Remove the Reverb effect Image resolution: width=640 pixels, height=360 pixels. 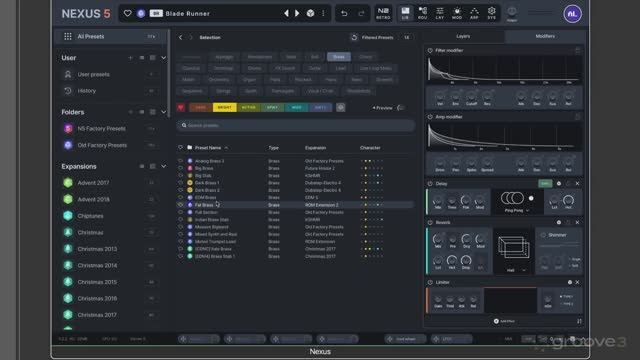click(577, 222)
